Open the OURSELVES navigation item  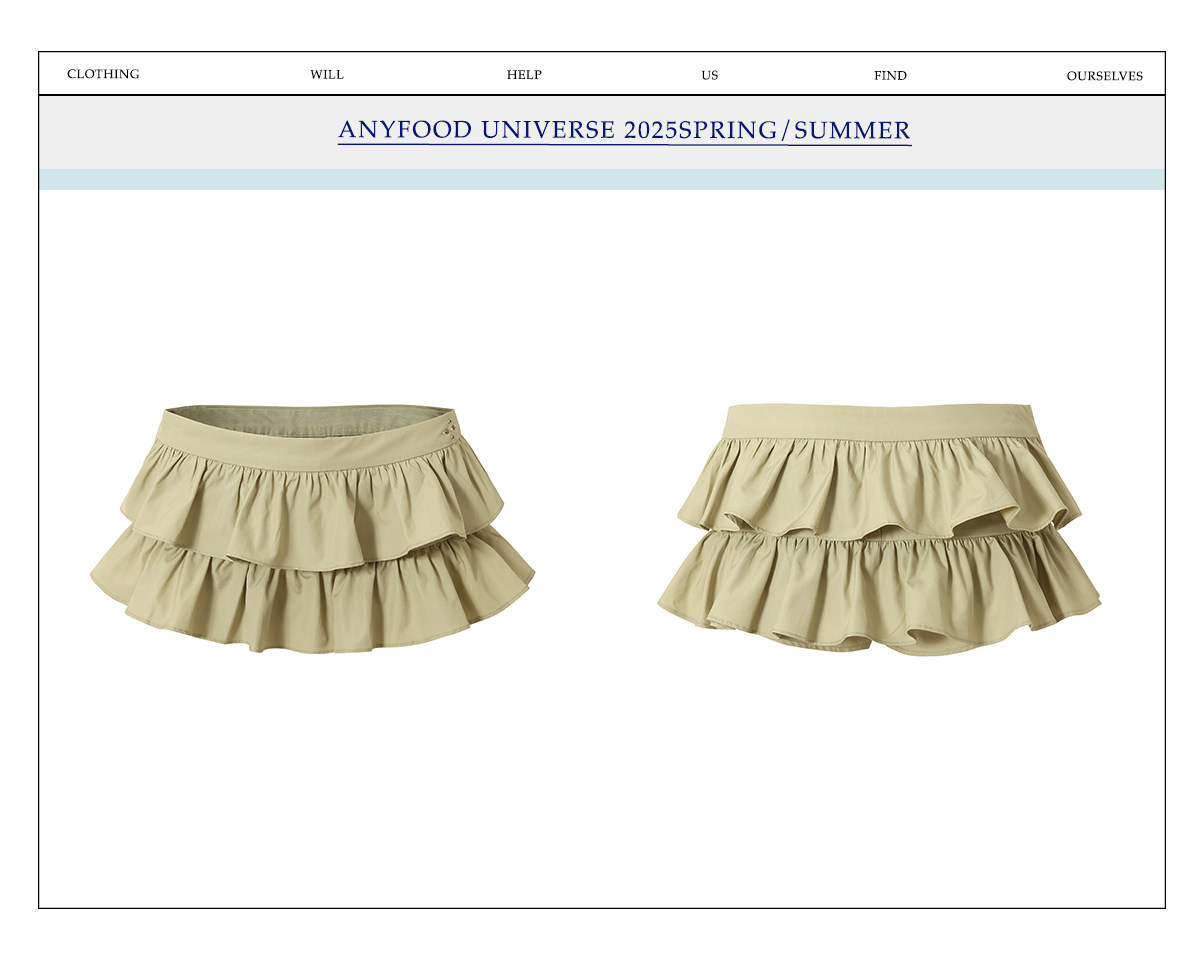pyautogui.click(x=1104, y=76)
